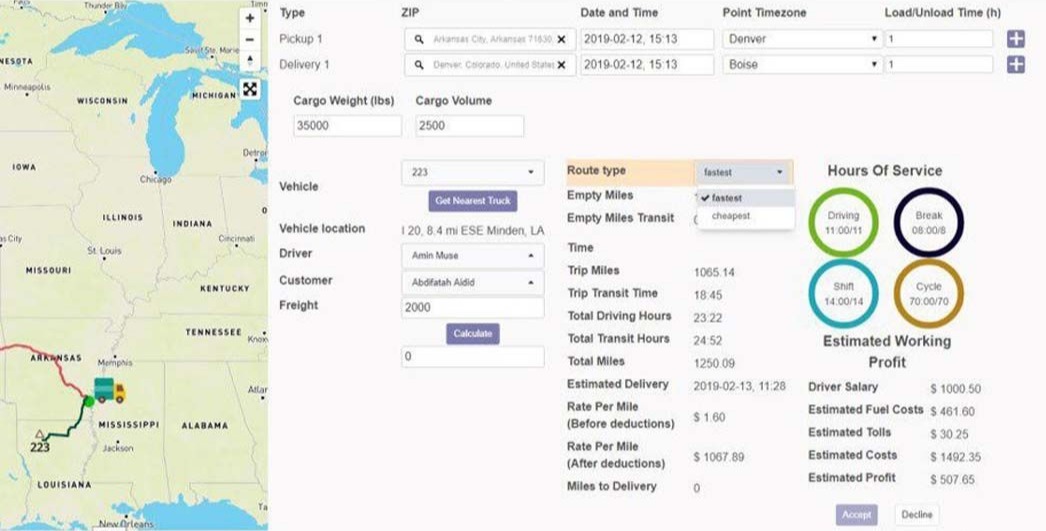
Task: Add a point after Pickup 1
Action: click(x=1015, y=39)
